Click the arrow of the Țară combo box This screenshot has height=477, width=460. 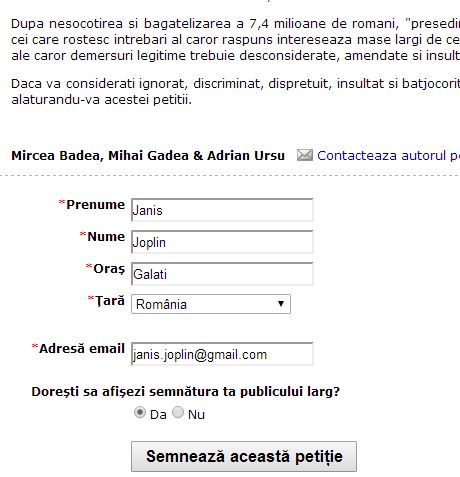(x=281, y=304)
